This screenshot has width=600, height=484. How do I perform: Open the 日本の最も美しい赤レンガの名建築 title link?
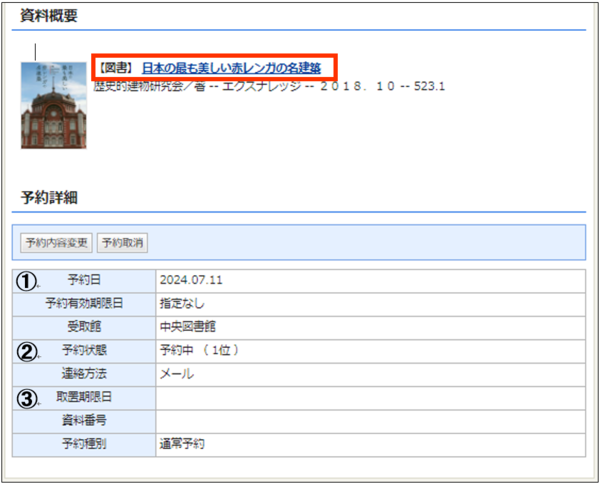pos(231,68)
